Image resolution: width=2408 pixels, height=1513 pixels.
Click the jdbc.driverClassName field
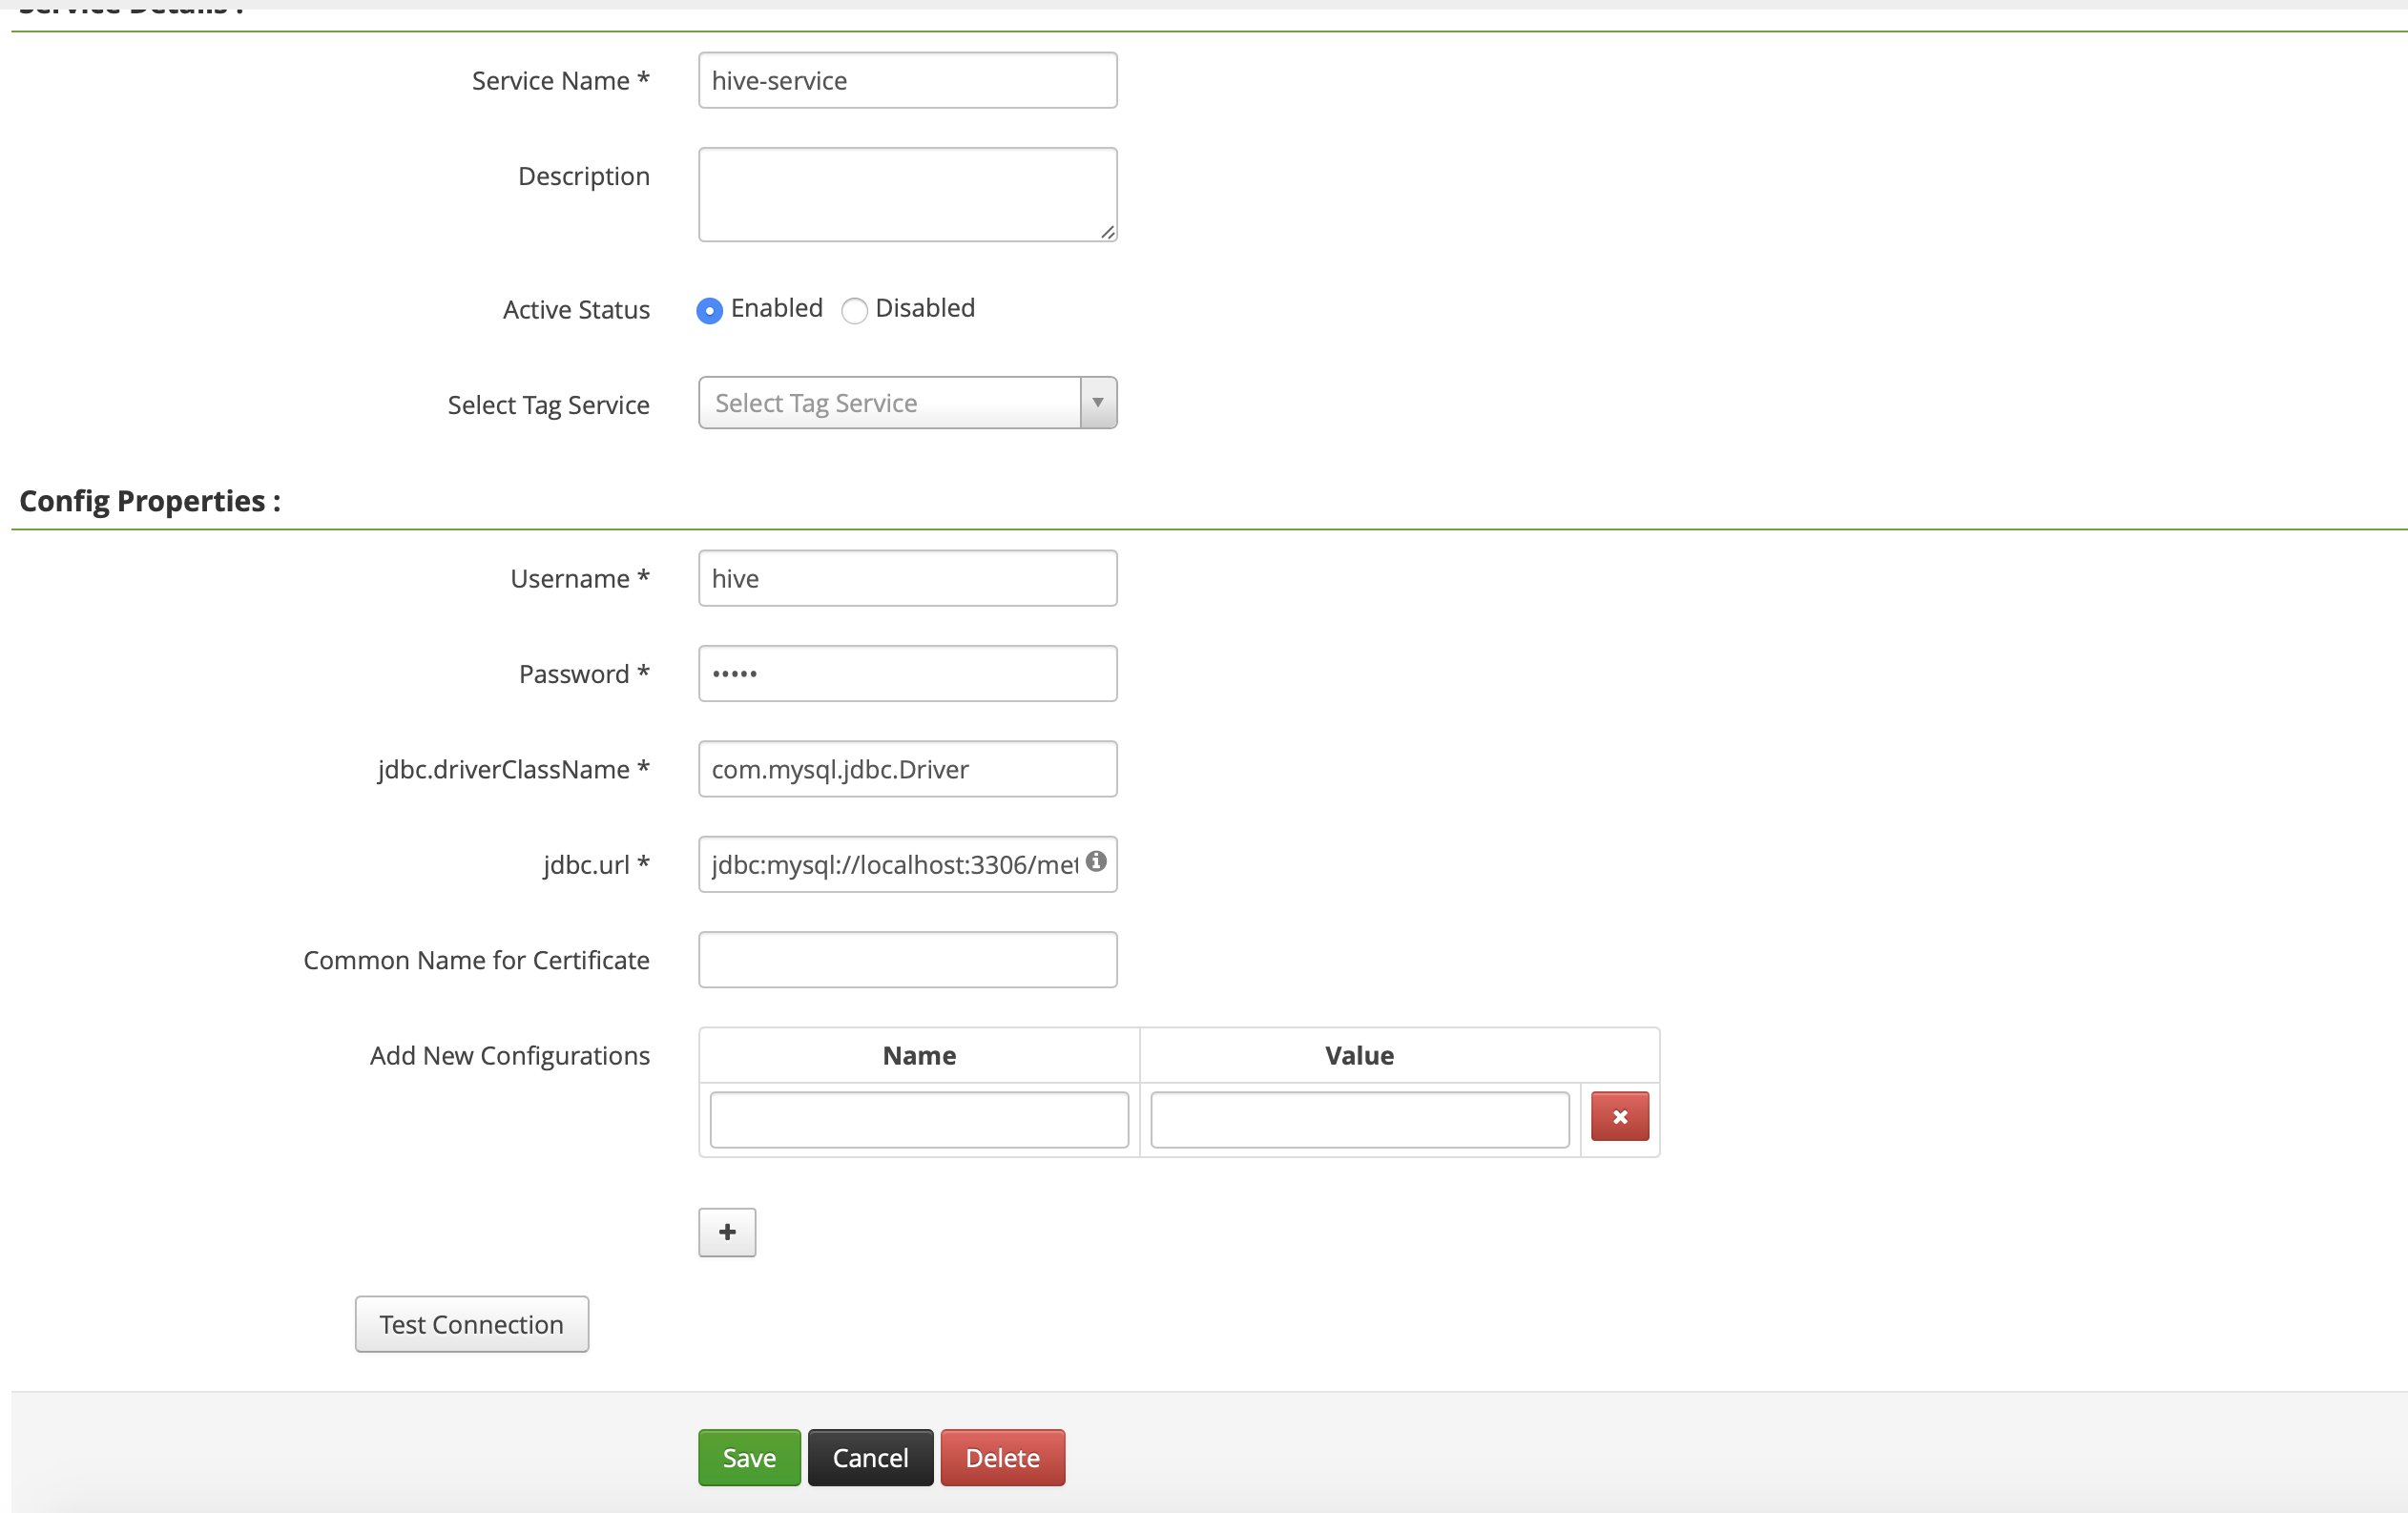pyautogui.click(x=906, y=769)
